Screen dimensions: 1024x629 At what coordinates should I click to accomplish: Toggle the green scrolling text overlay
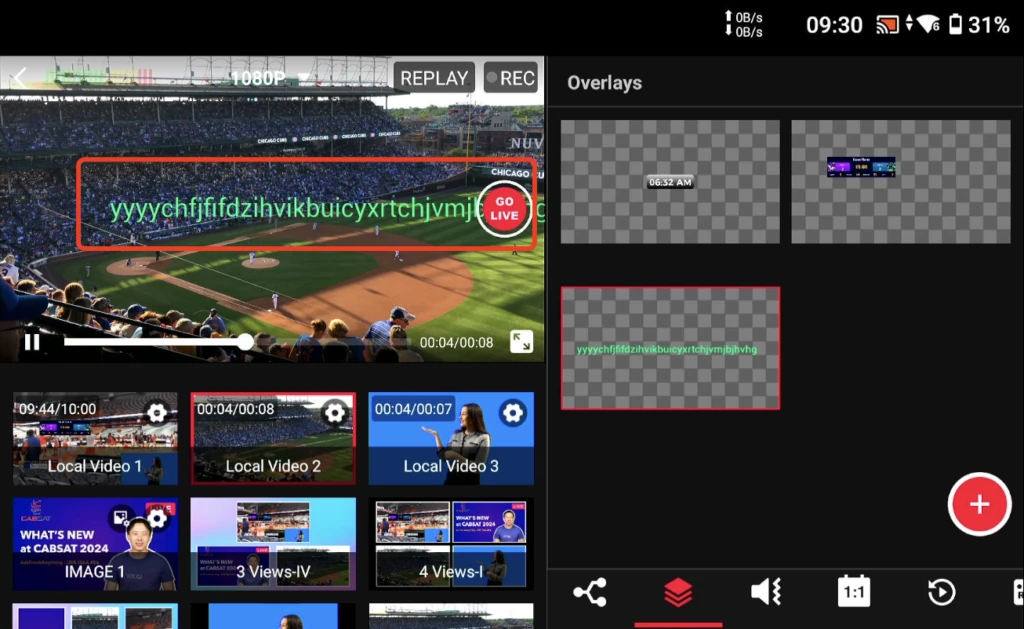click(x=670, y=348)
